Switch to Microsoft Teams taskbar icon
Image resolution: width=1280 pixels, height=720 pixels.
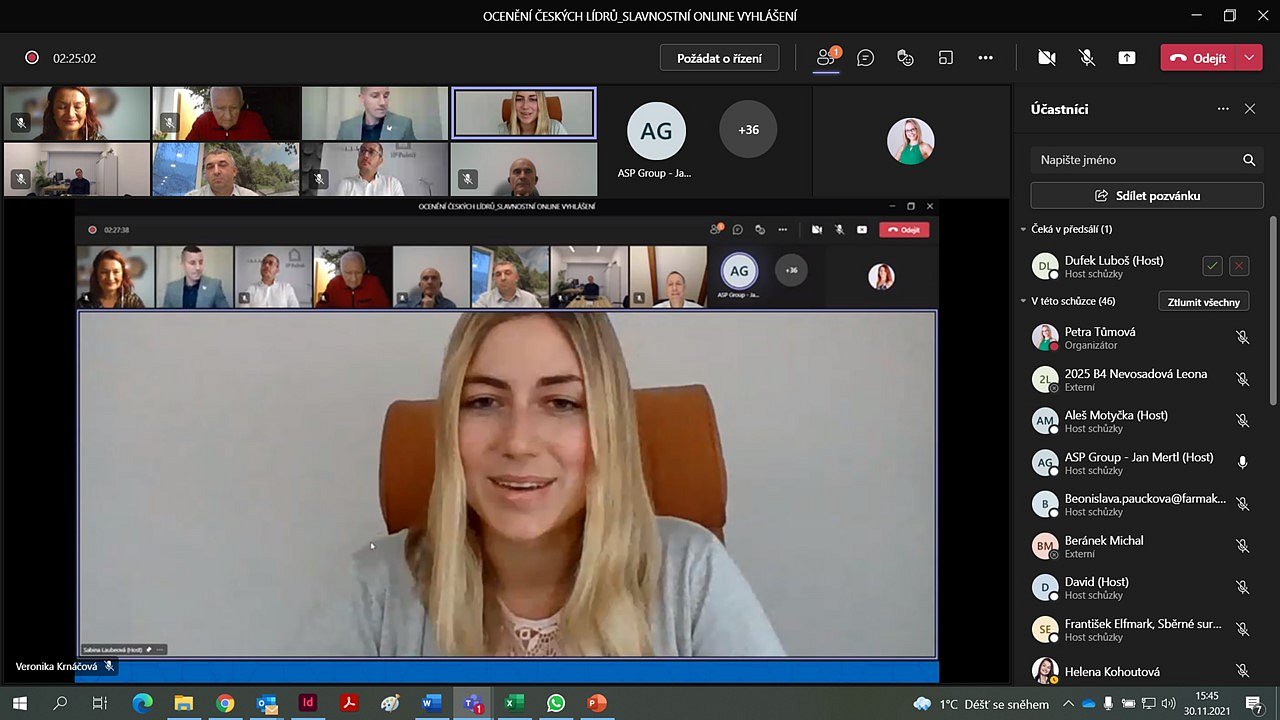[473, 703]
